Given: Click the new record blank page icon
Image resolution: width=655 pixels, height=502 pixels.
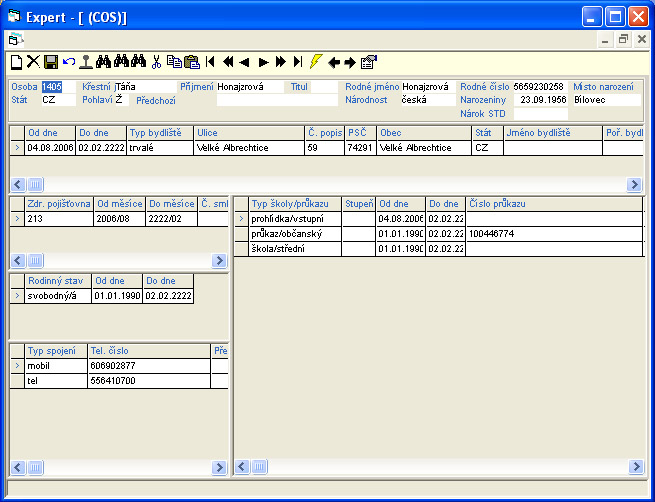Looking at the screenshot, I should [x=15, y=62].
